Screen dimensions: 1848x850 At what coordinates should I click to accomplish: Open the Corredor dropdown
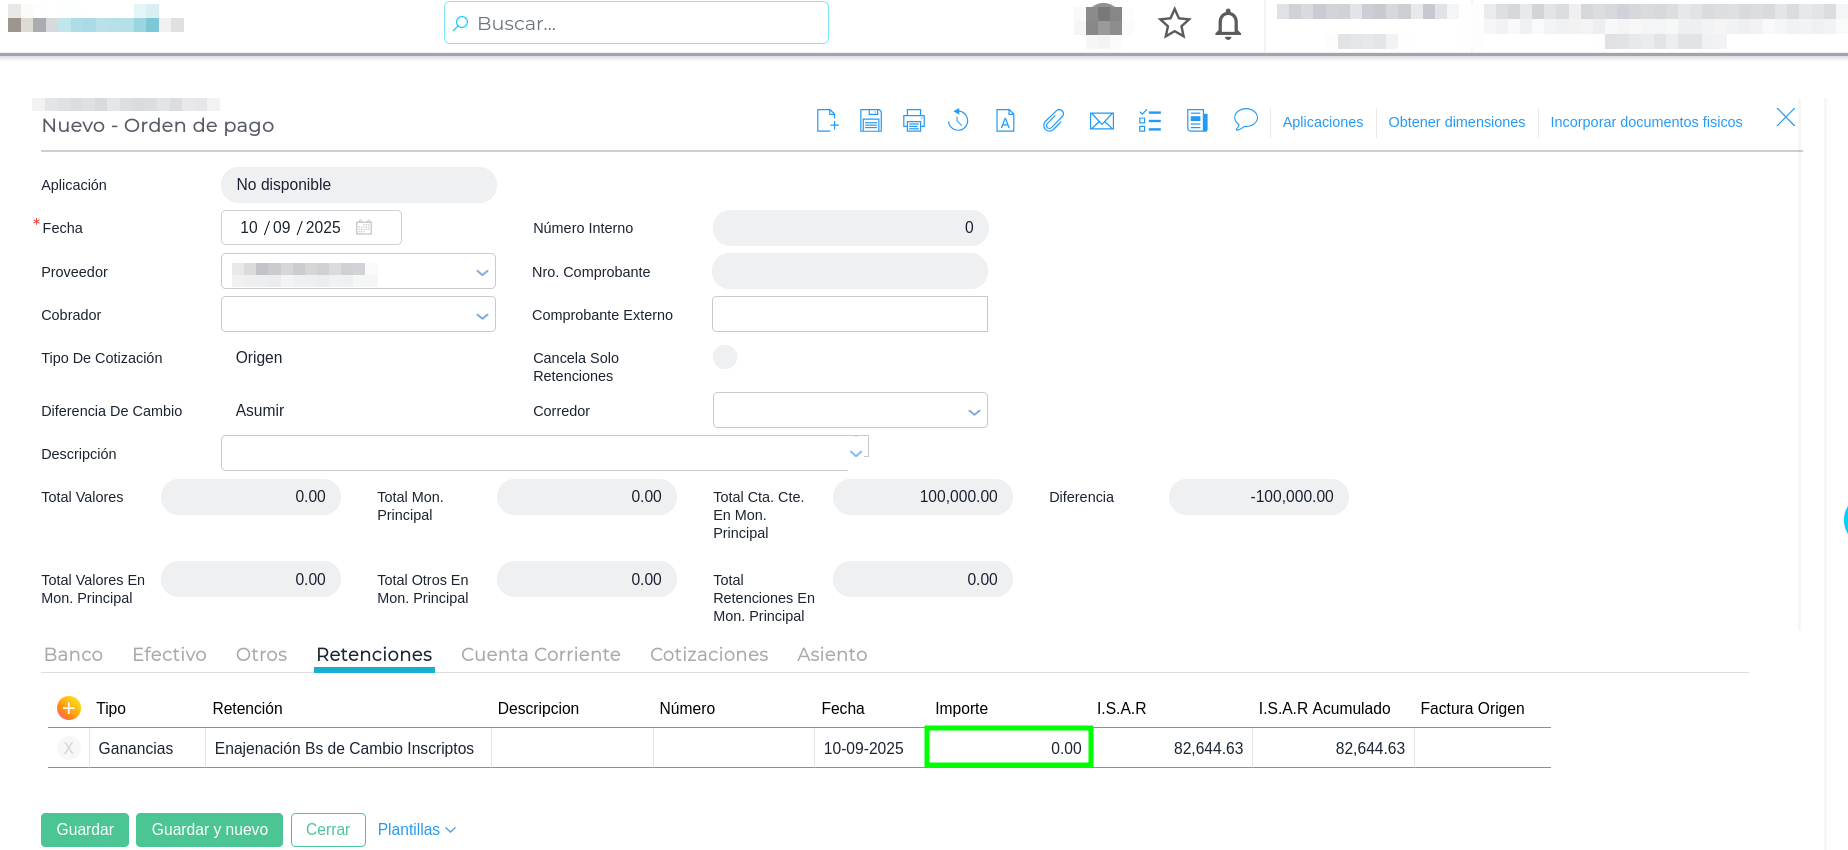(x=974, y=411)
